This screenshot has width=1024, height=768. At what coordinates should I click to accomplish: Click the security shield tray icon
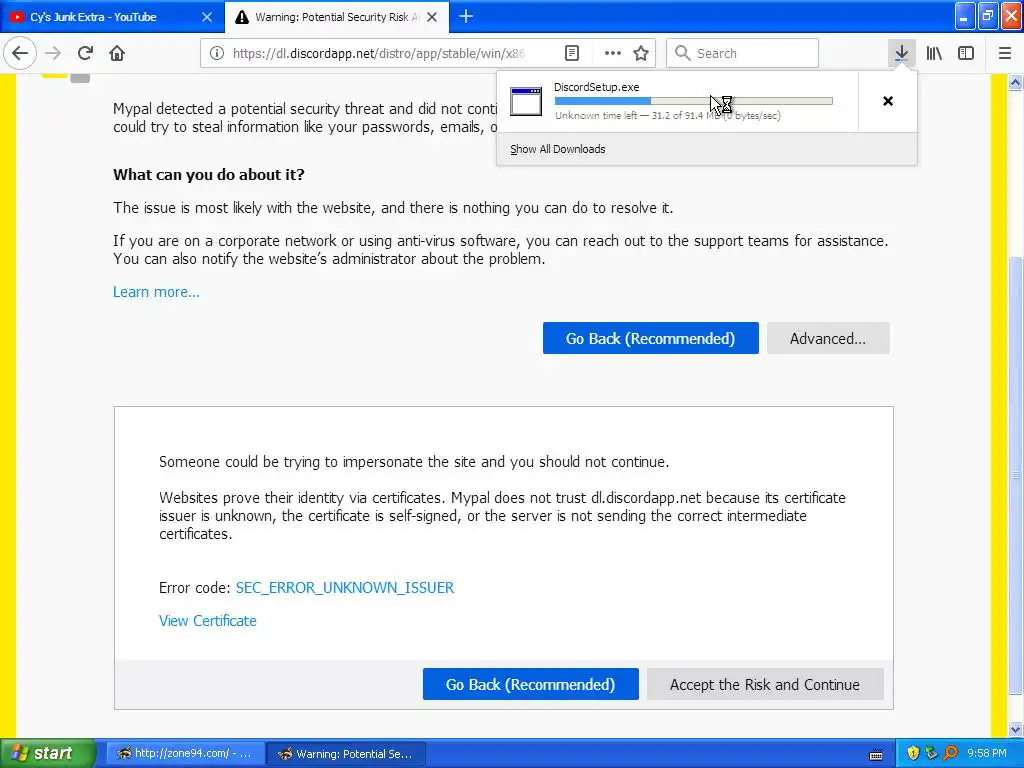click(x=913, y=753)
